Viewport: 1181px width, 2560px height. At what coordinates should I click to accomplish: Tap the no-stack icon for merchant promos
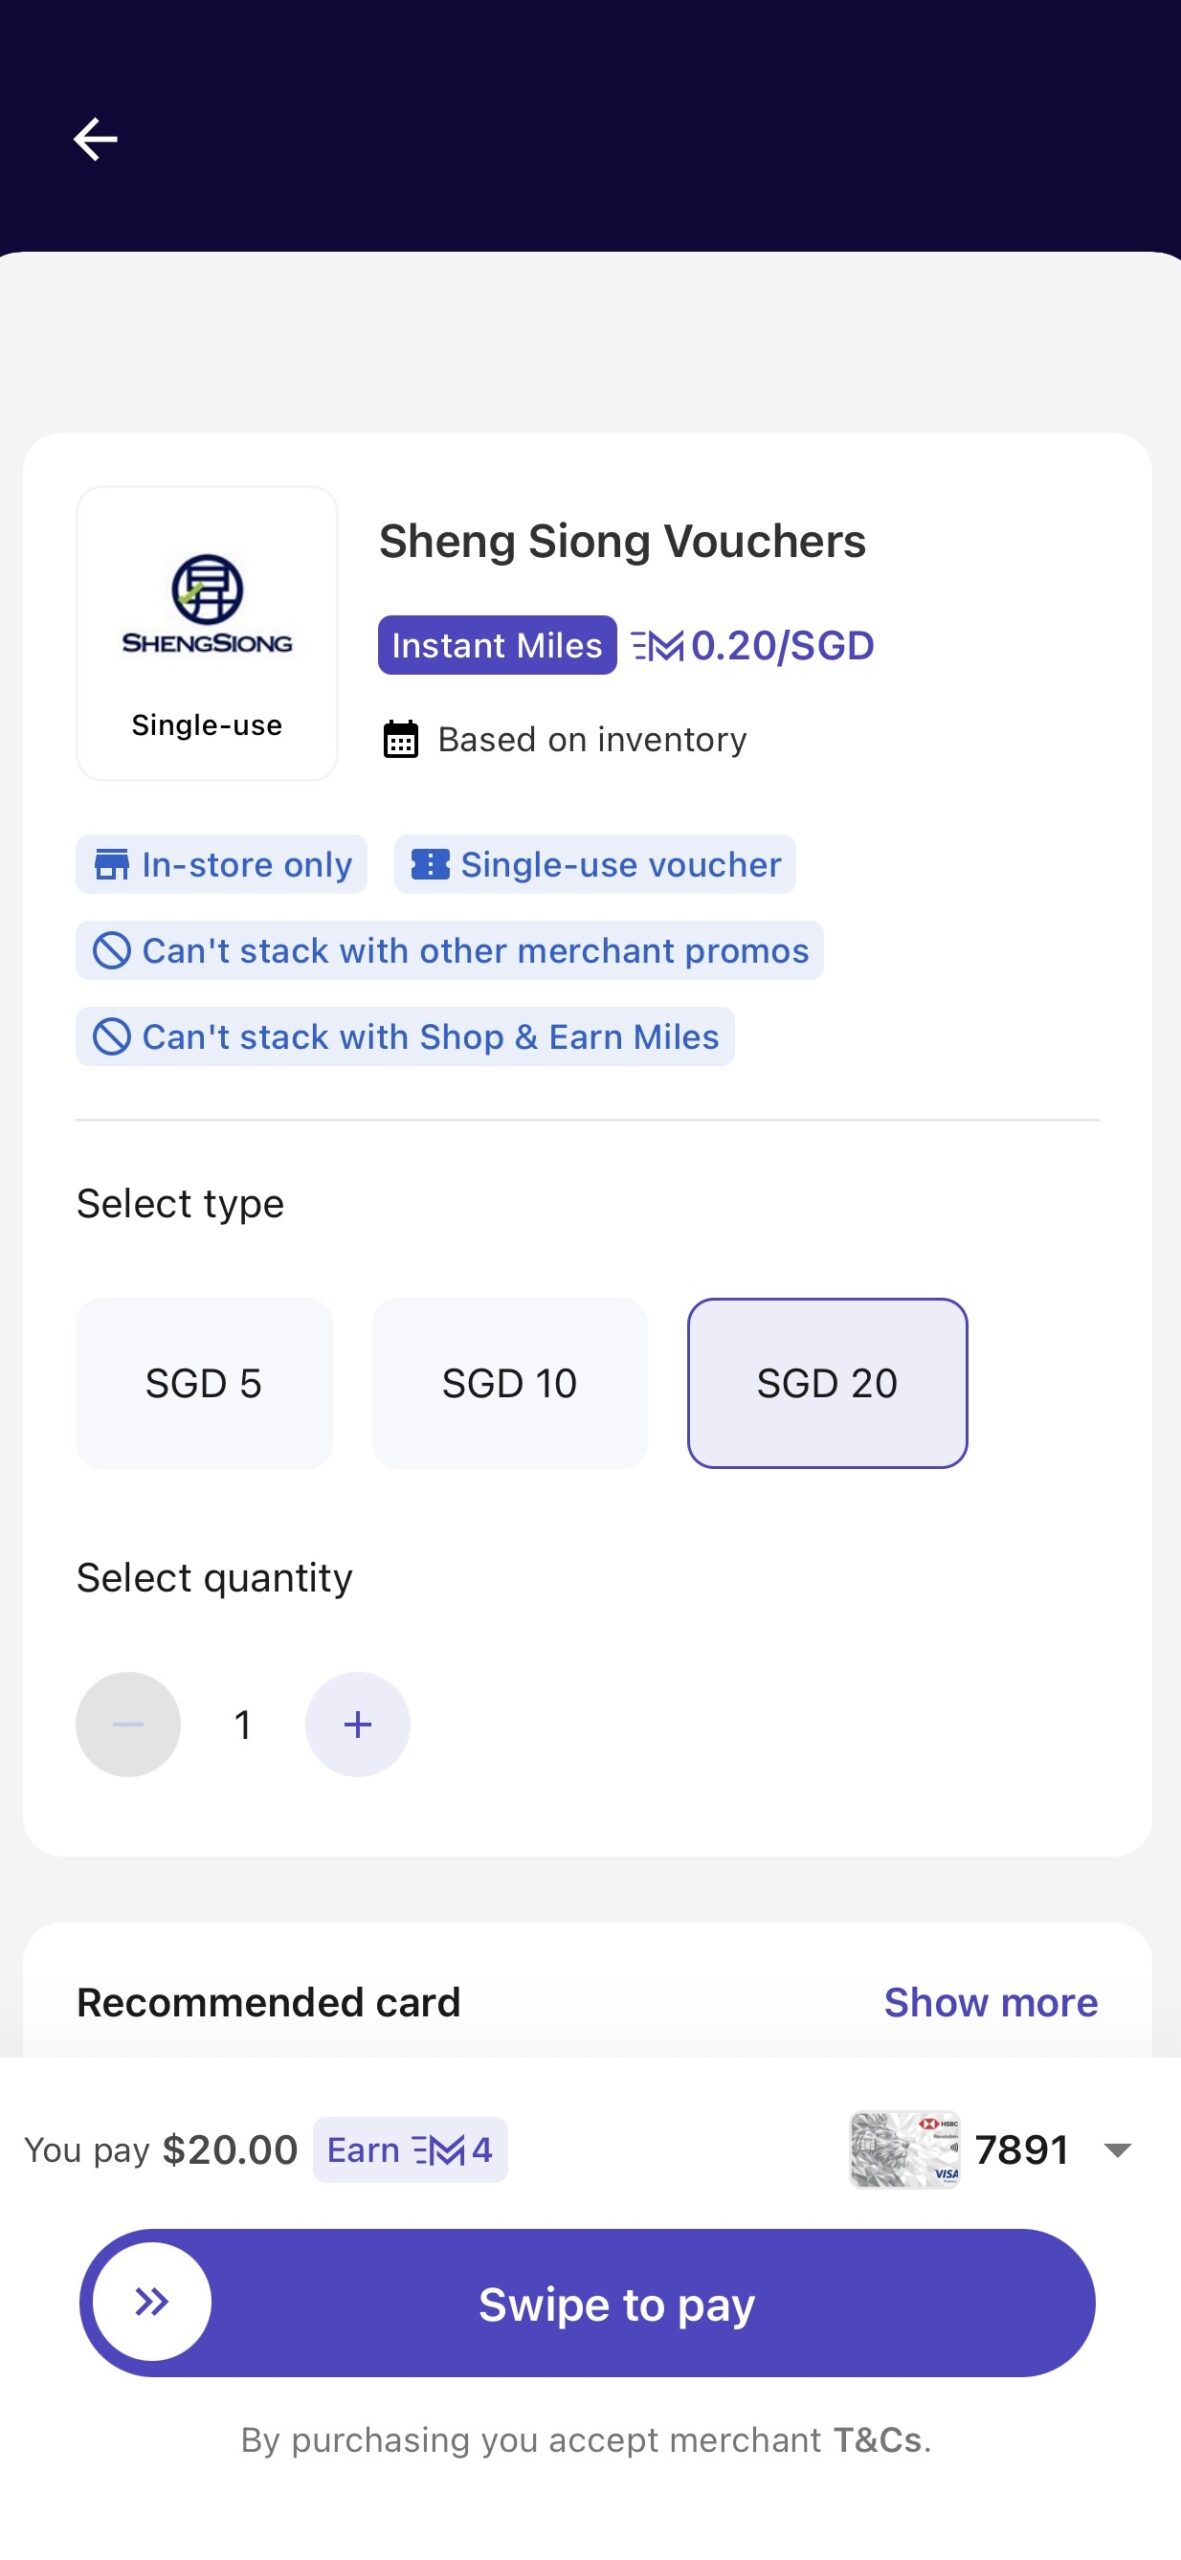click(111, 951)
